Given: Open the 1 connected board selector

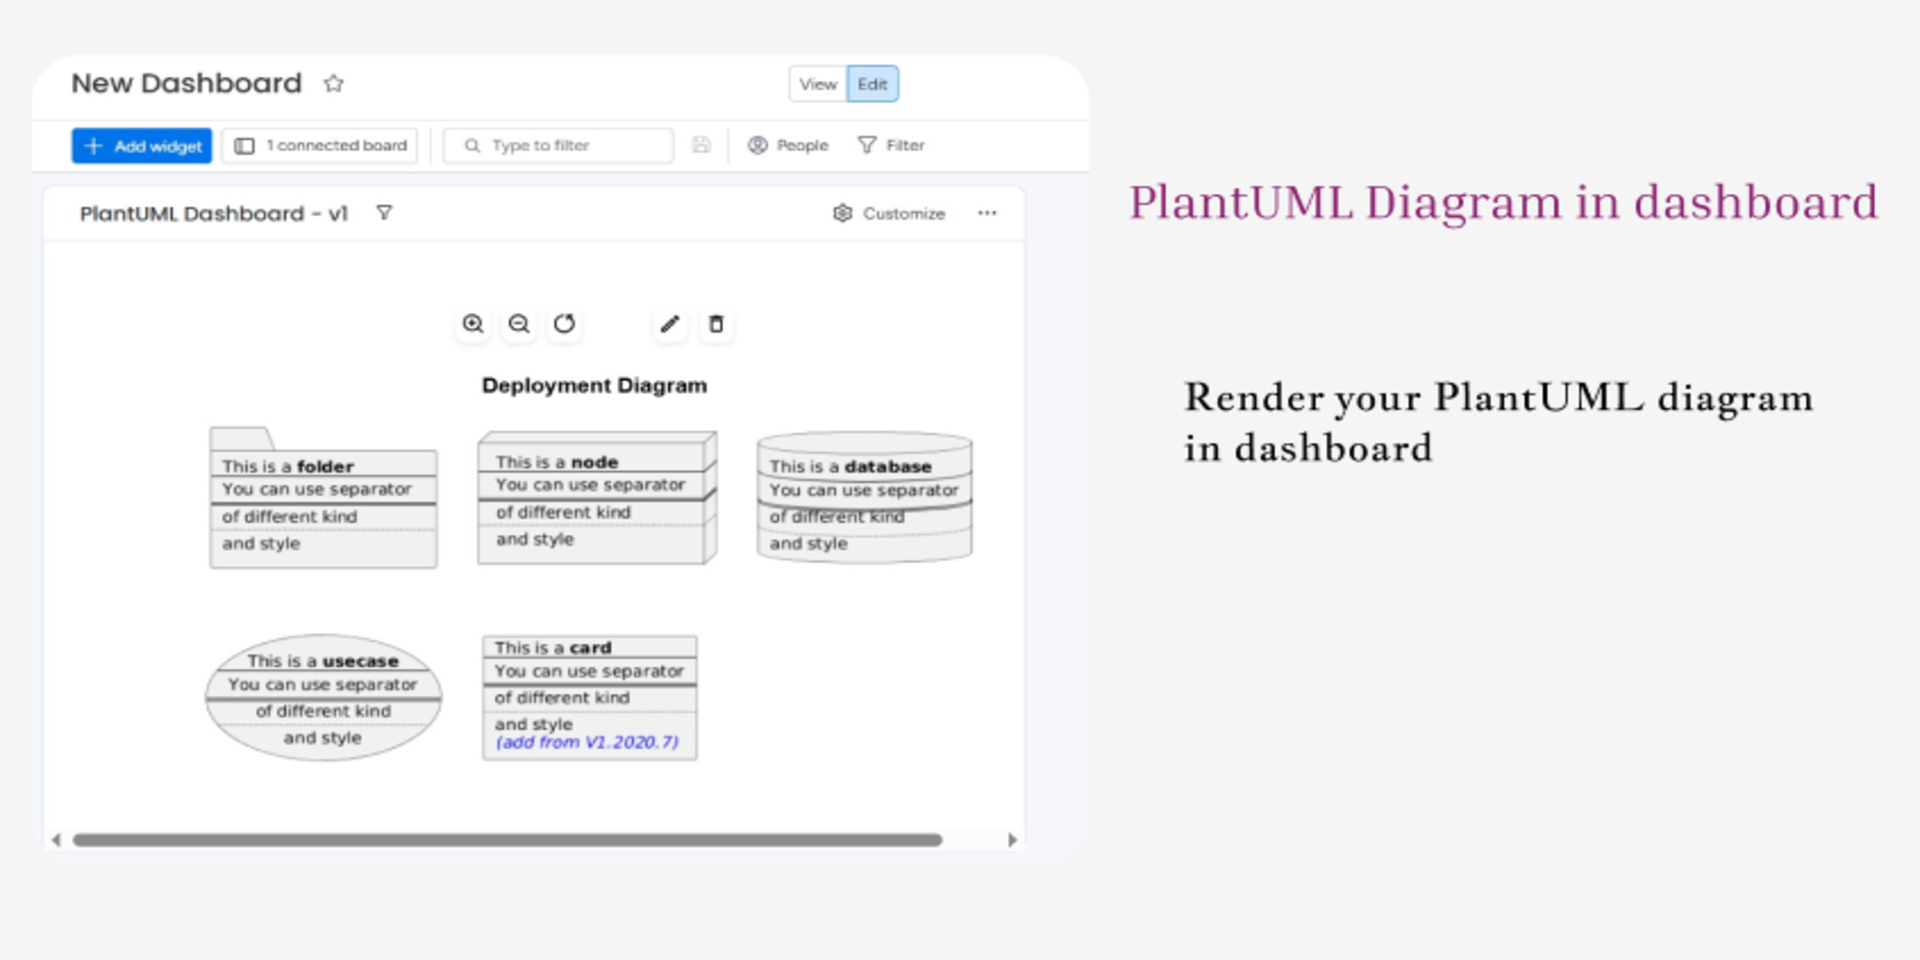Looking at the screenshot, I should click(x=320, y=146).
